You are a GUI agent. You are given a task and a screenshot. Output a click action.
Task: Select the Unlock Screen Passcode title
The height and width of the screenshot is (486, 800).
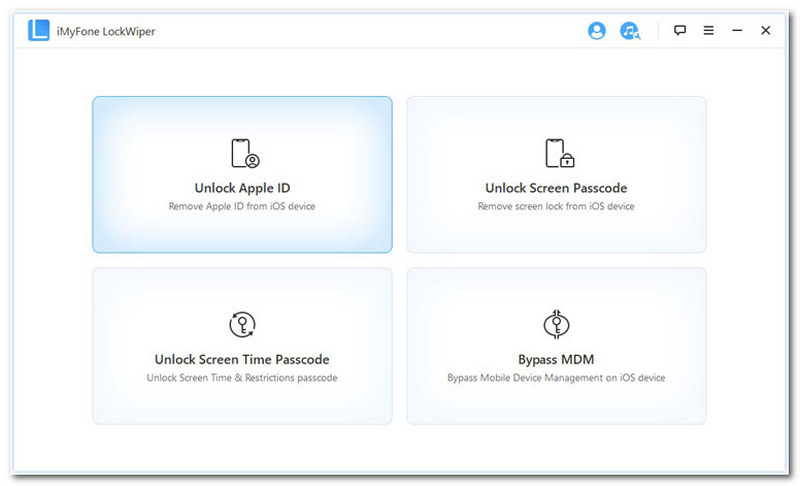(556, 188)
